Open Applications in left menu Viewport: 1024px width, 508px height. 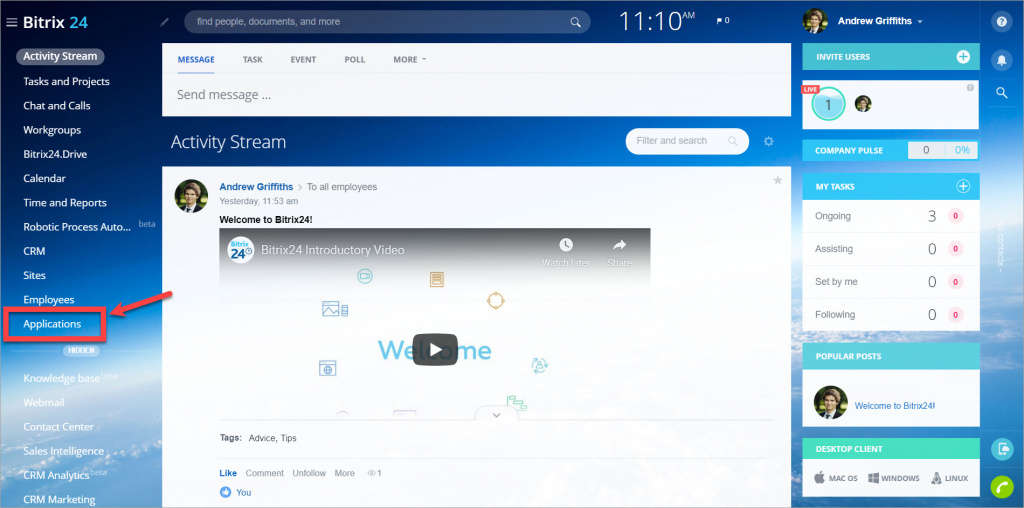(52, 324)
